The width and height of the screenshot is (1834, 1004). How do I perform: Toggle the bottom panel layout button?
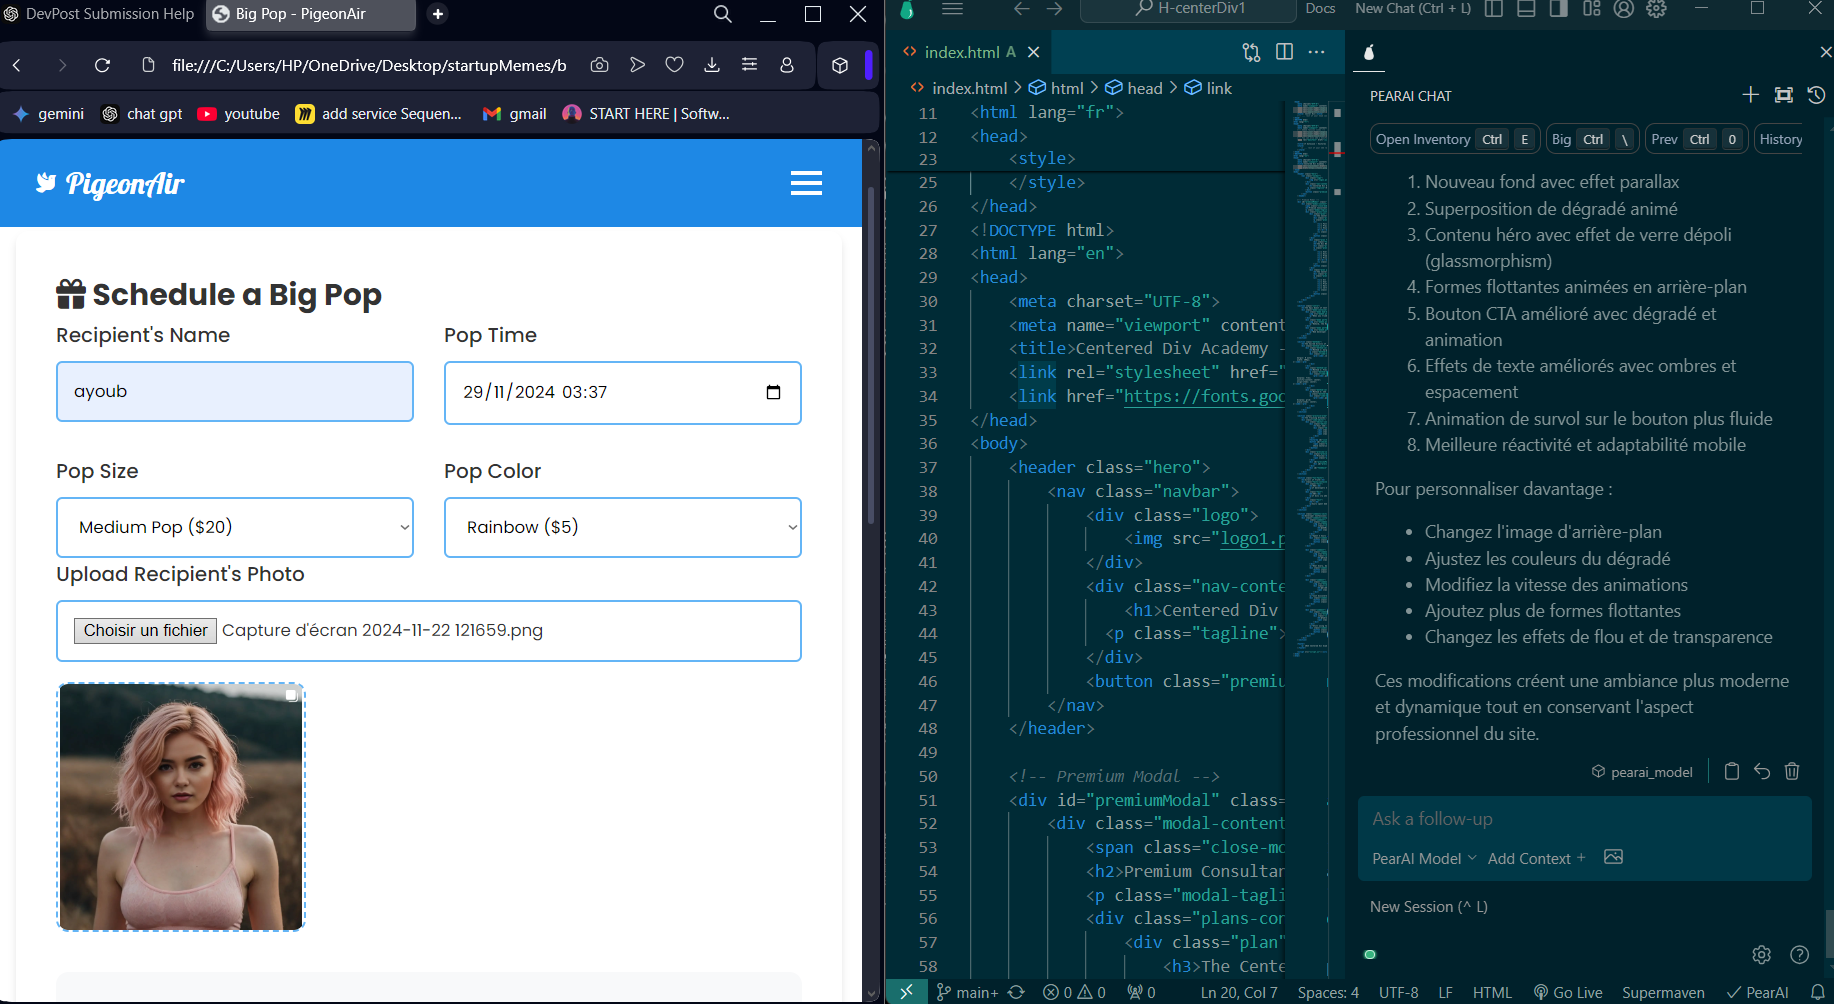[1526, 9]
